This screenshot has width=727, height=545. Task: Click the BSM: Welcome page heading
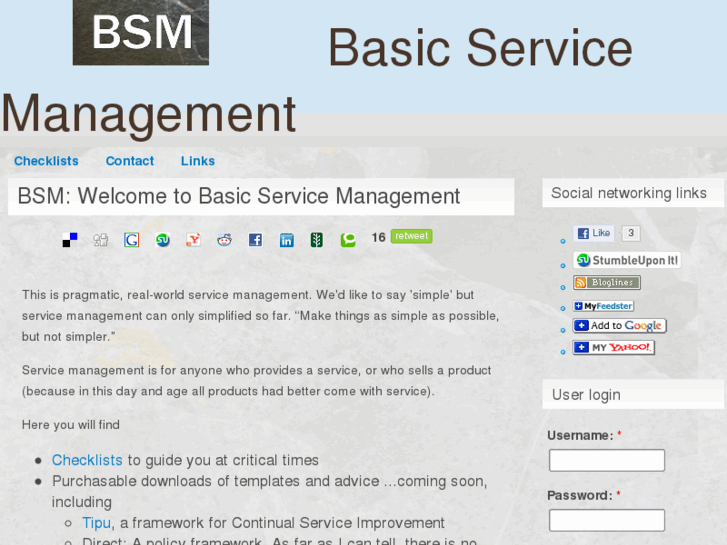pos(239,196)
